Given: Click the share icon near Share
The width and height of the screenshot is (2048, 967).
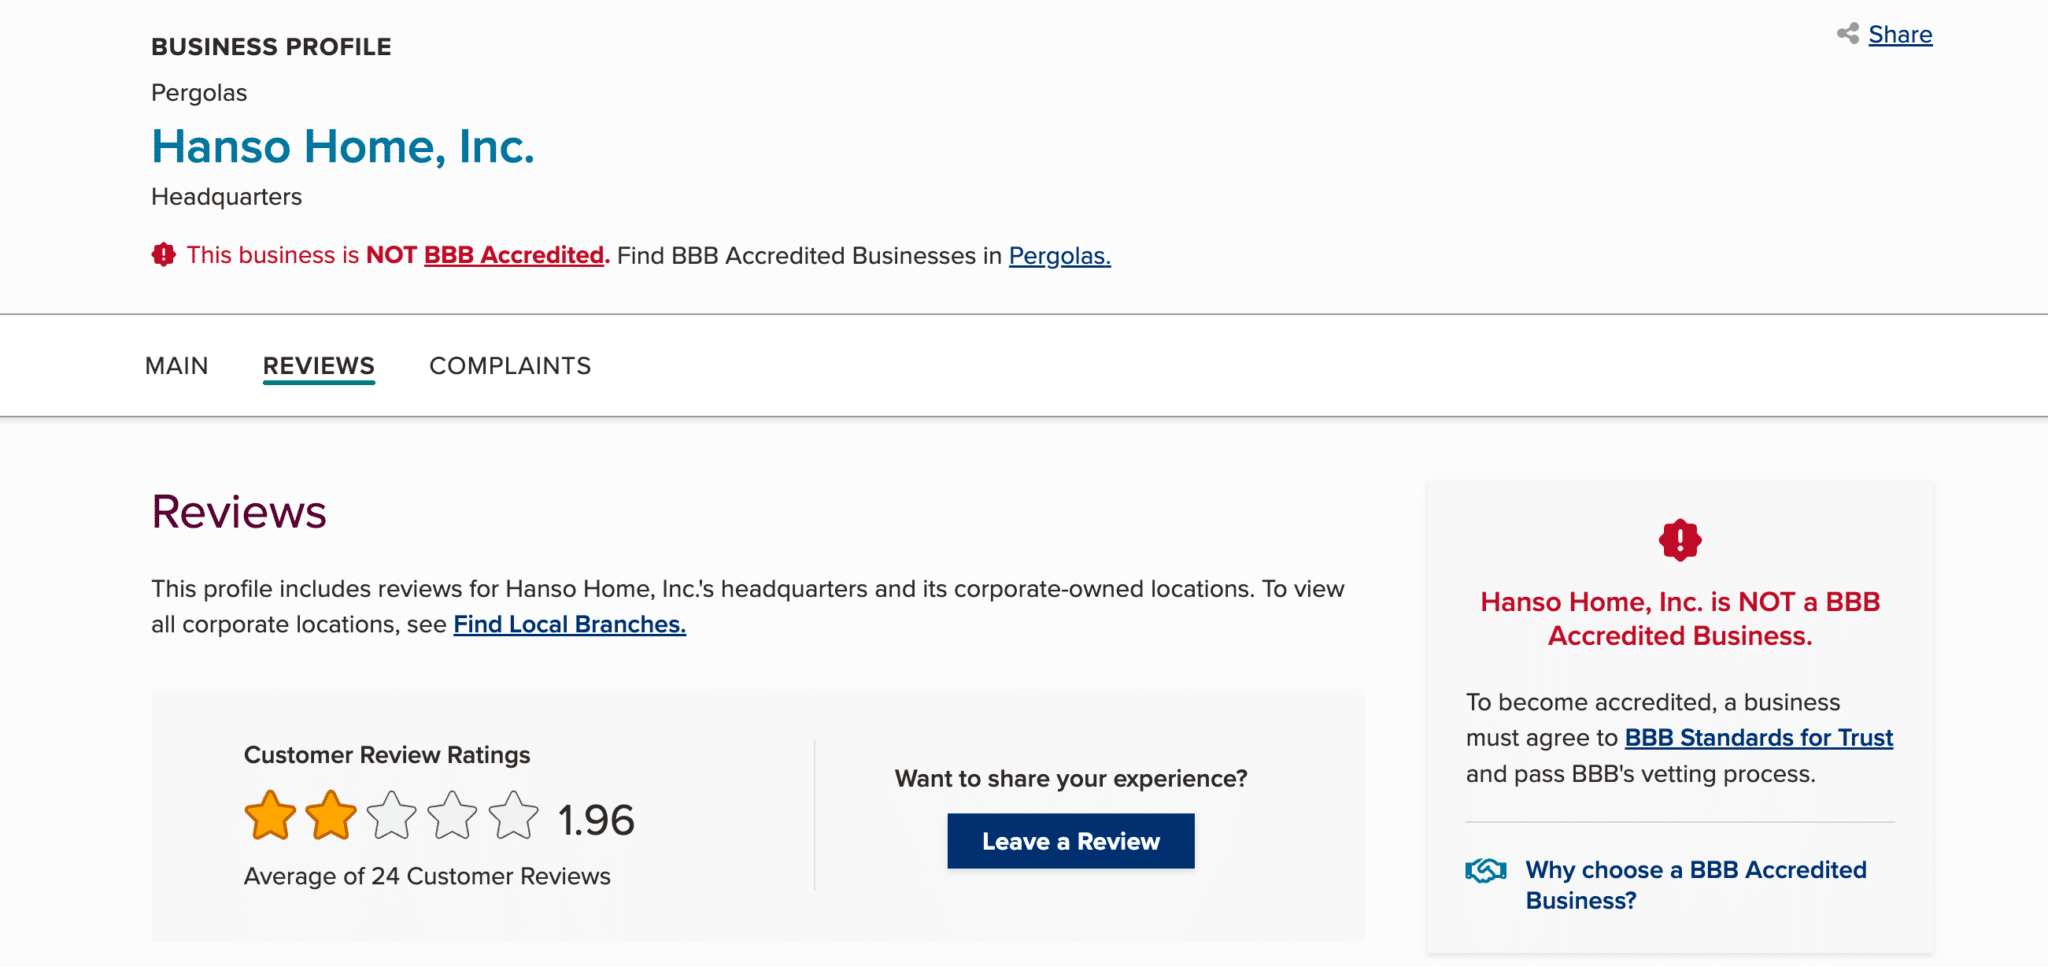Looking at the screenshot, I should point(1847,34).
